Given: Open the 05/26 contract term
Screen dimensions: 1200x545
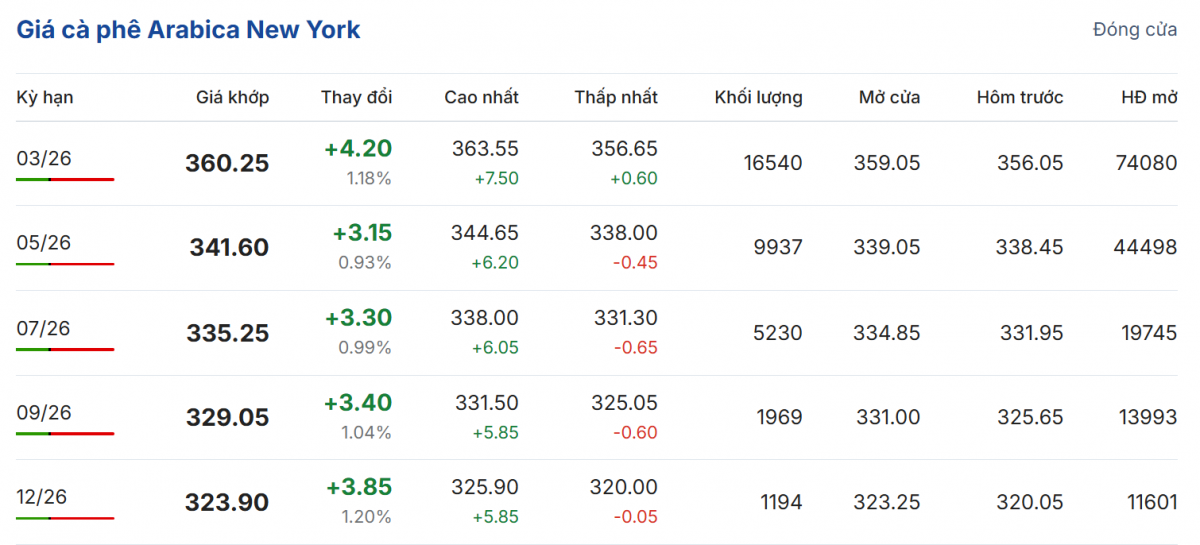Looking at the screenshot, I should click(x=44, y=243).
